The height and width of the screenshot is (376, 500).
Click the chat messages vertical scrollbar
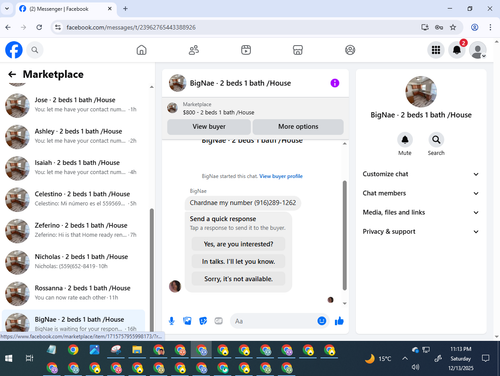(344, 235)
